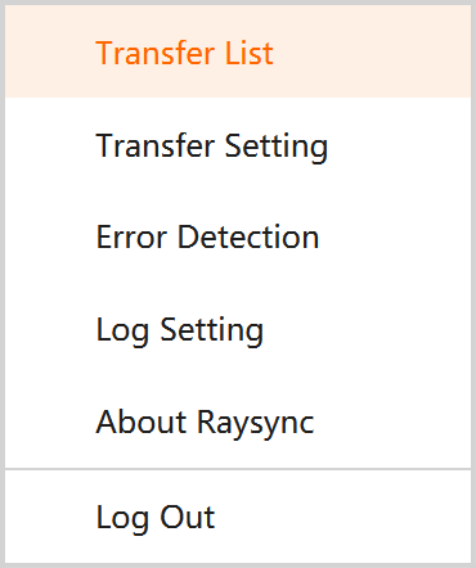The height and width of the screenshot is (568, 476).
Task: Sign out with the Log Out item
Action: click(238, 517)
